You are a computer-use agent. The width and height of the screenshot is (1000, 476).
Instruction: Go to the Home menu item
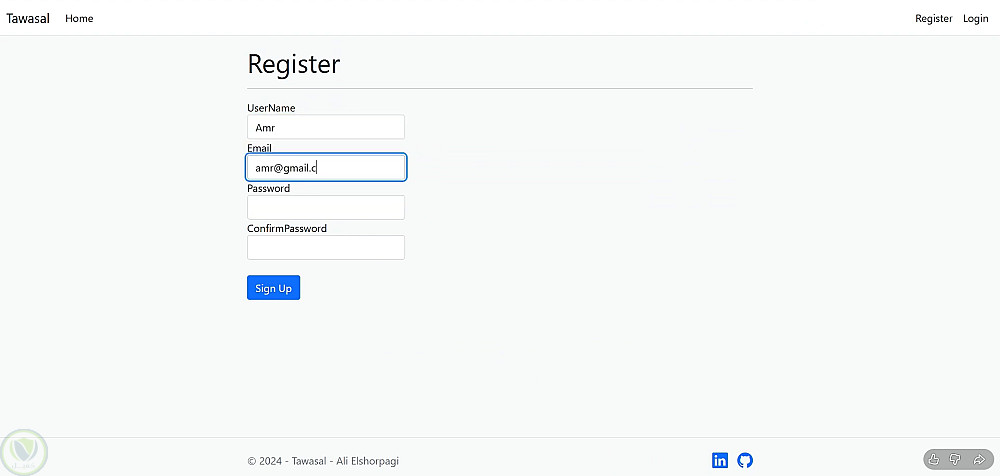(x=79, y=18)
